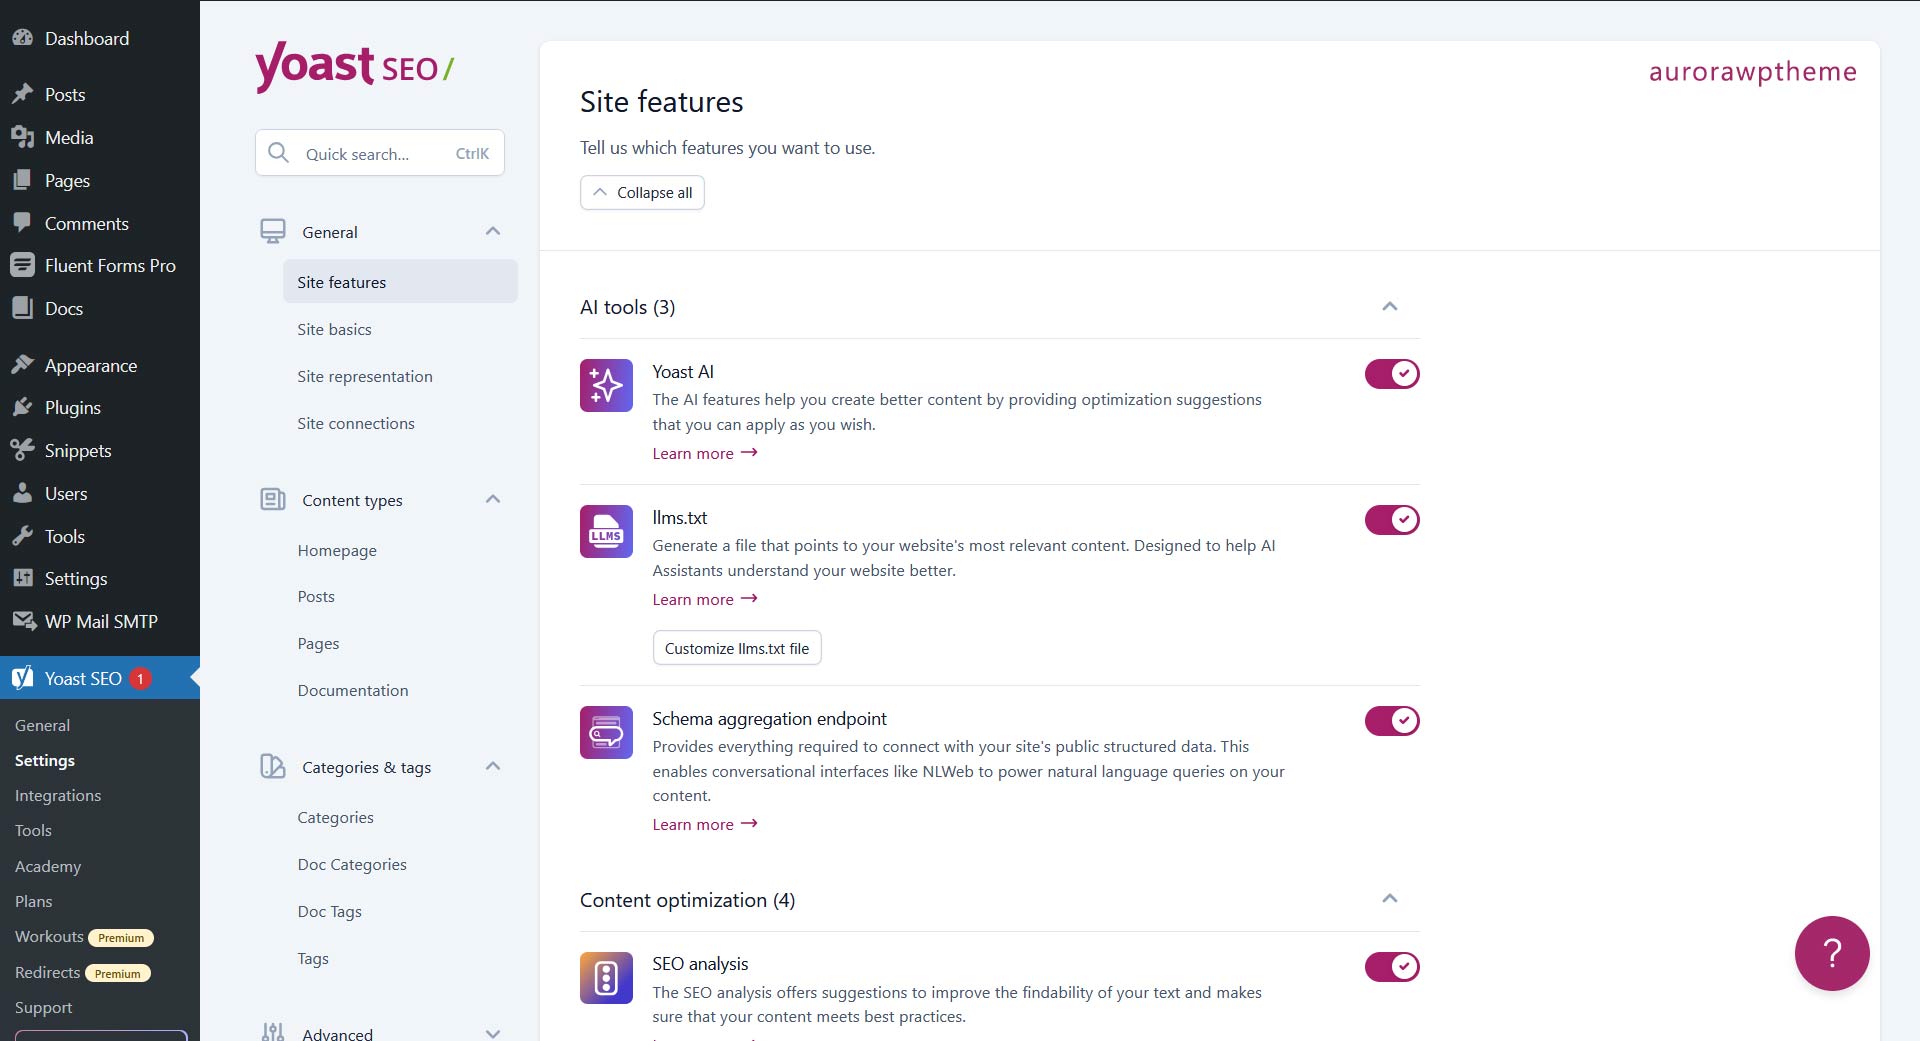Screen dimensions: 1920x1041
Task: Open Doc Categories taxonomy settings
Action: tap(352, 864)
